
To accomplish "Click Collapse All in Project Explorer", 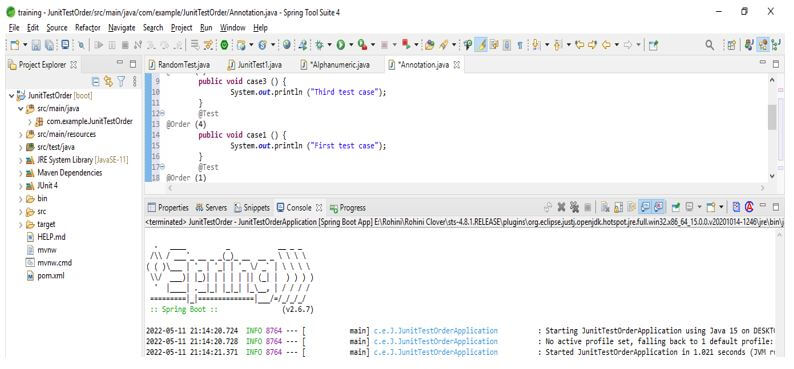I will click(95, 81).
